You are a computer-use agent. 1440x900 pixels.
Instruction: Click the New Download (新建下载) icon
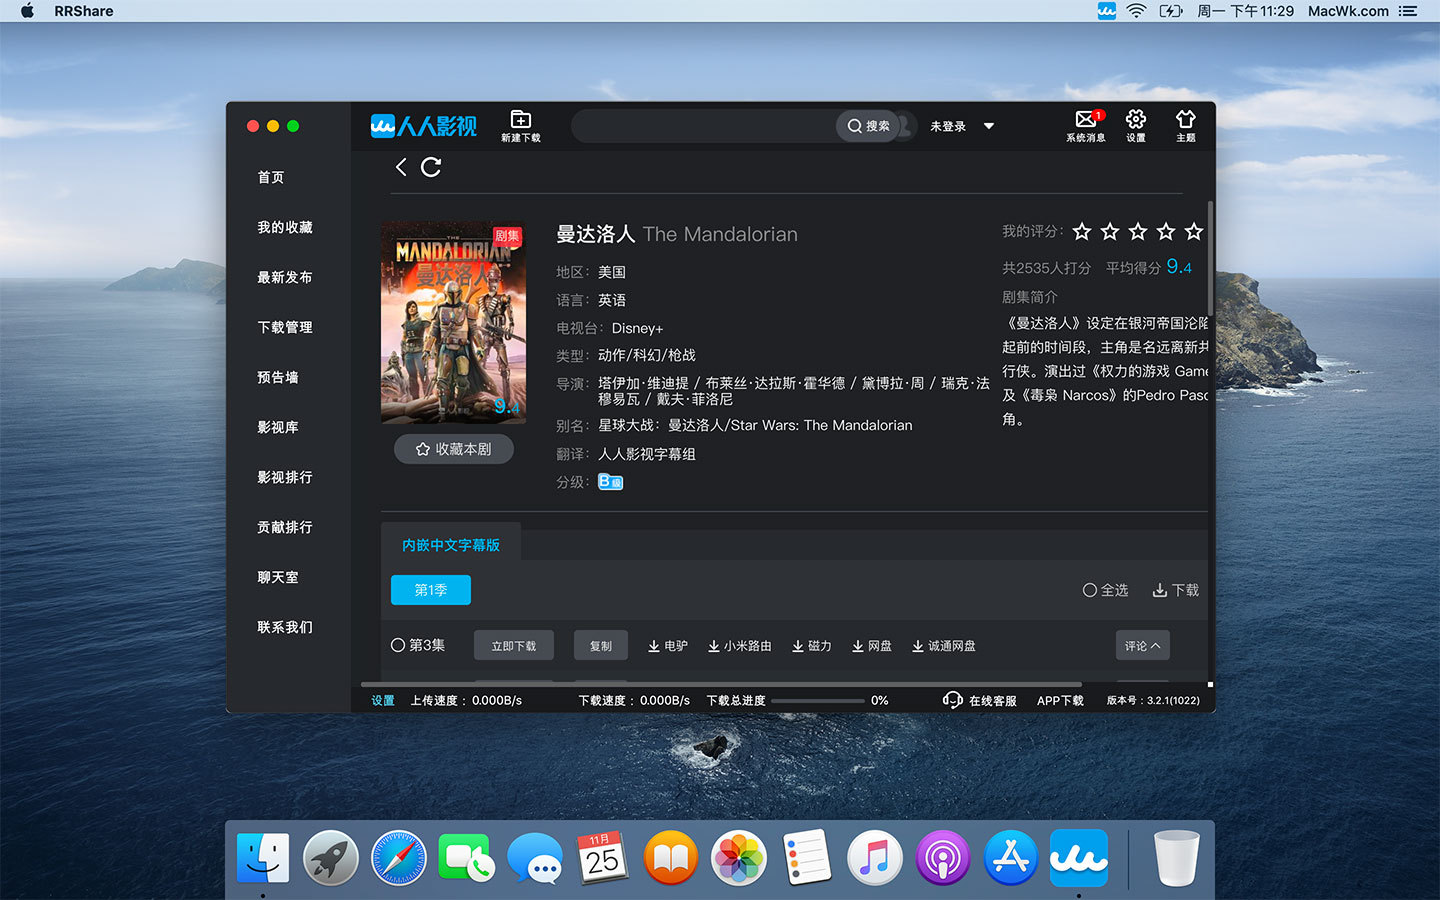(520, 126)
